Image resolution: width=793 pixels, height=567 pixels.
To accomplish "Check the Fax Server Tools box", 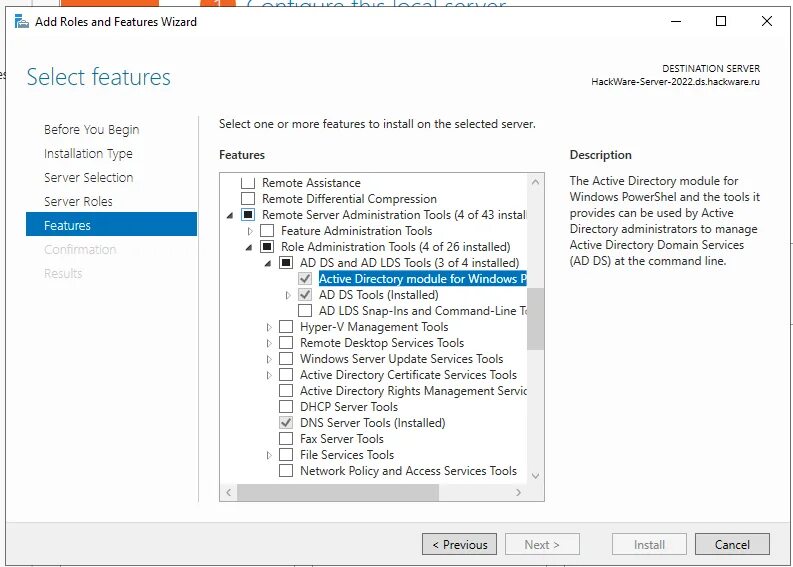I will pos(286,439).
